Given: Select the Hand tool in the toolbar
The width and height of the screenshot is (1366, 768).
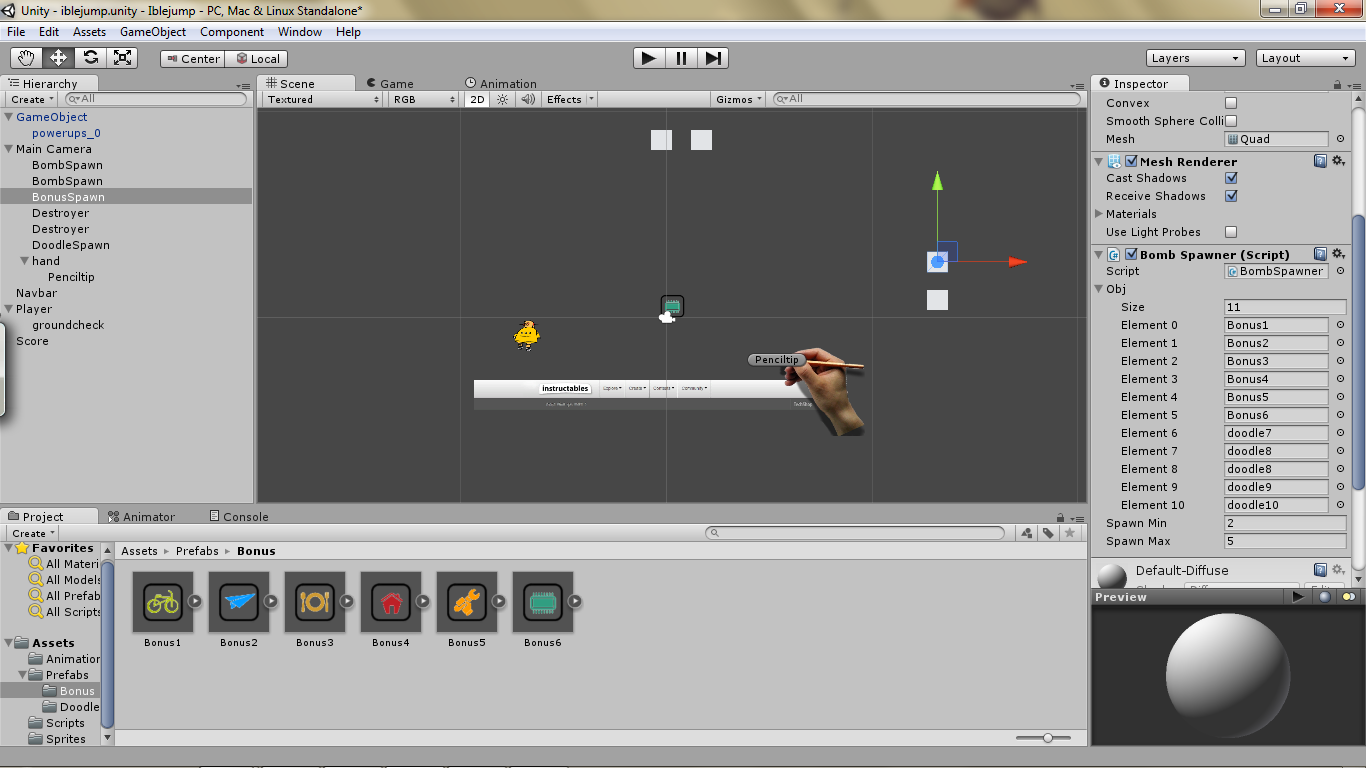Looking at the screenshot, I should click(x=26, y=58).
